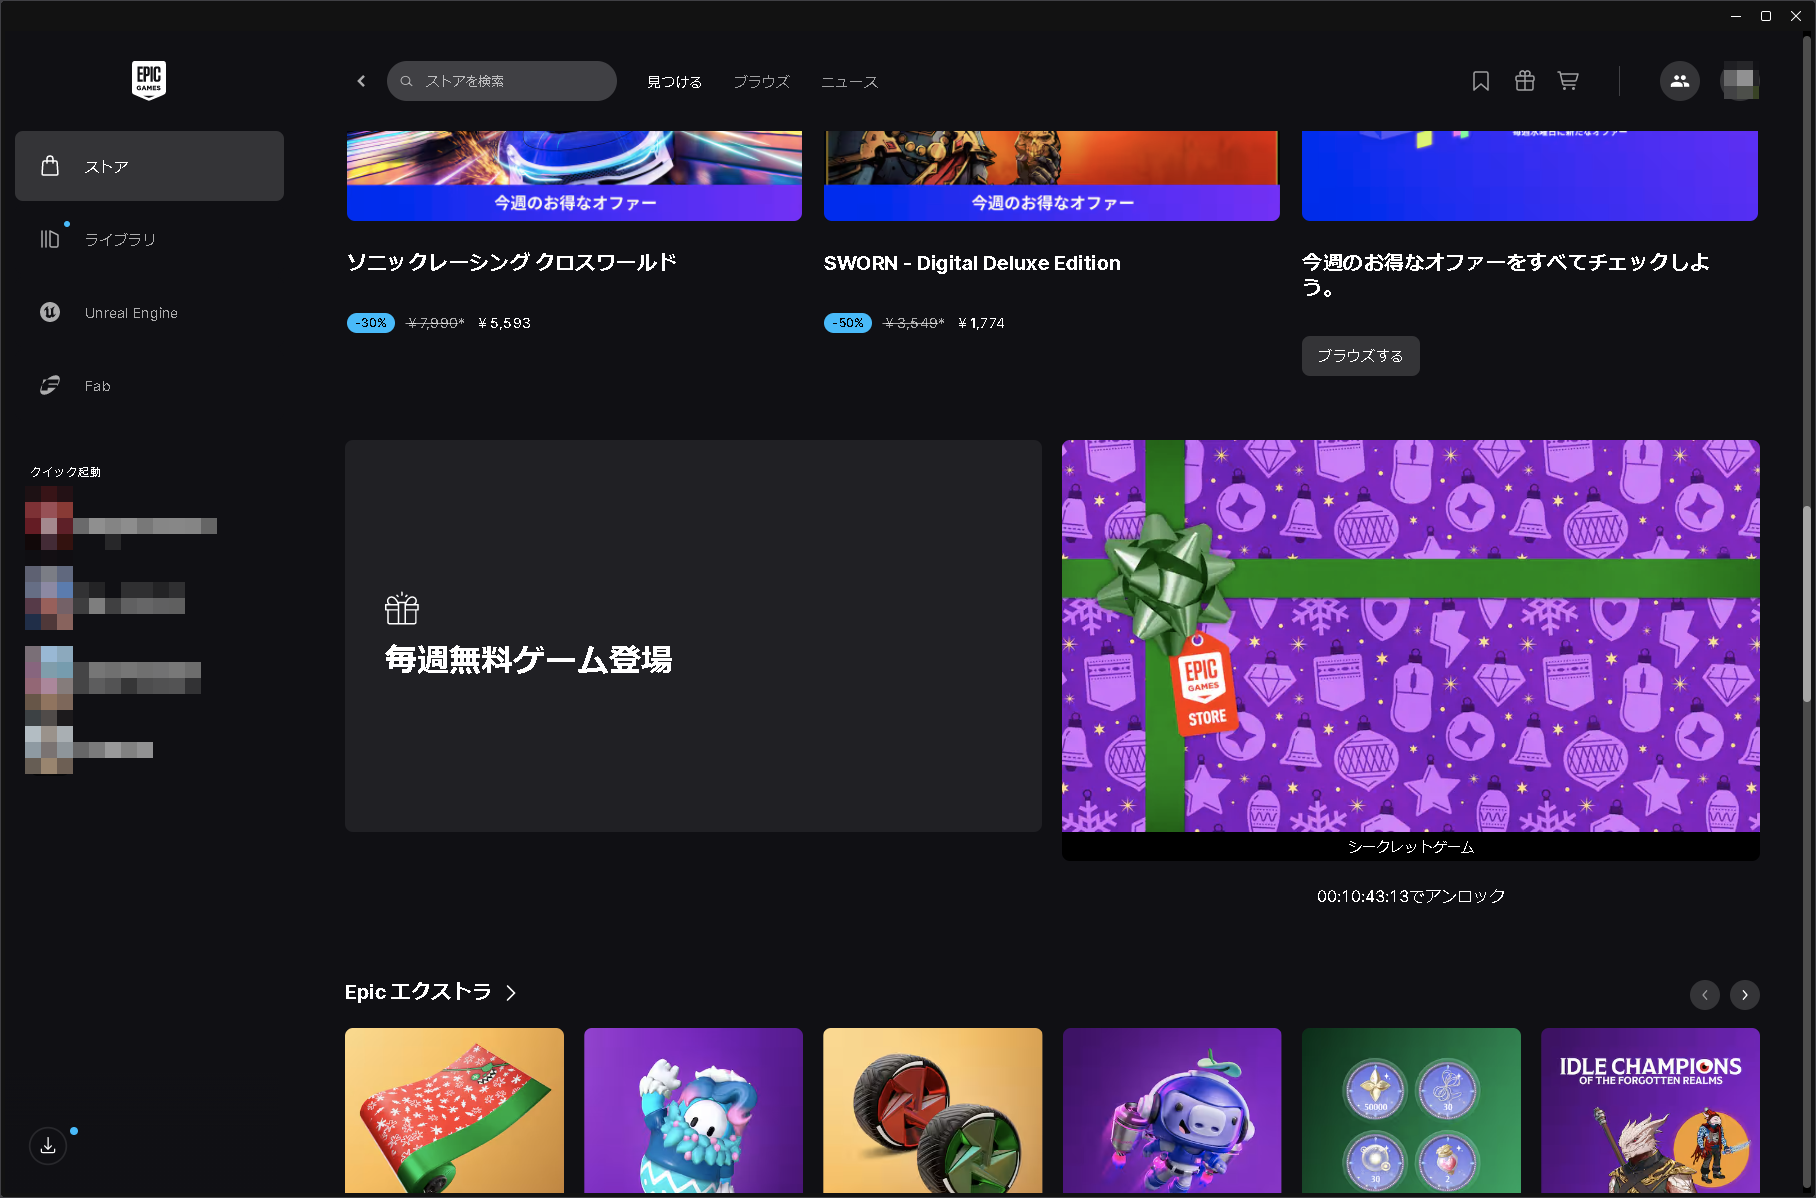Switch to the ブラウズ tab
Screen dimensions: 1816x1198
coord(760,81)
